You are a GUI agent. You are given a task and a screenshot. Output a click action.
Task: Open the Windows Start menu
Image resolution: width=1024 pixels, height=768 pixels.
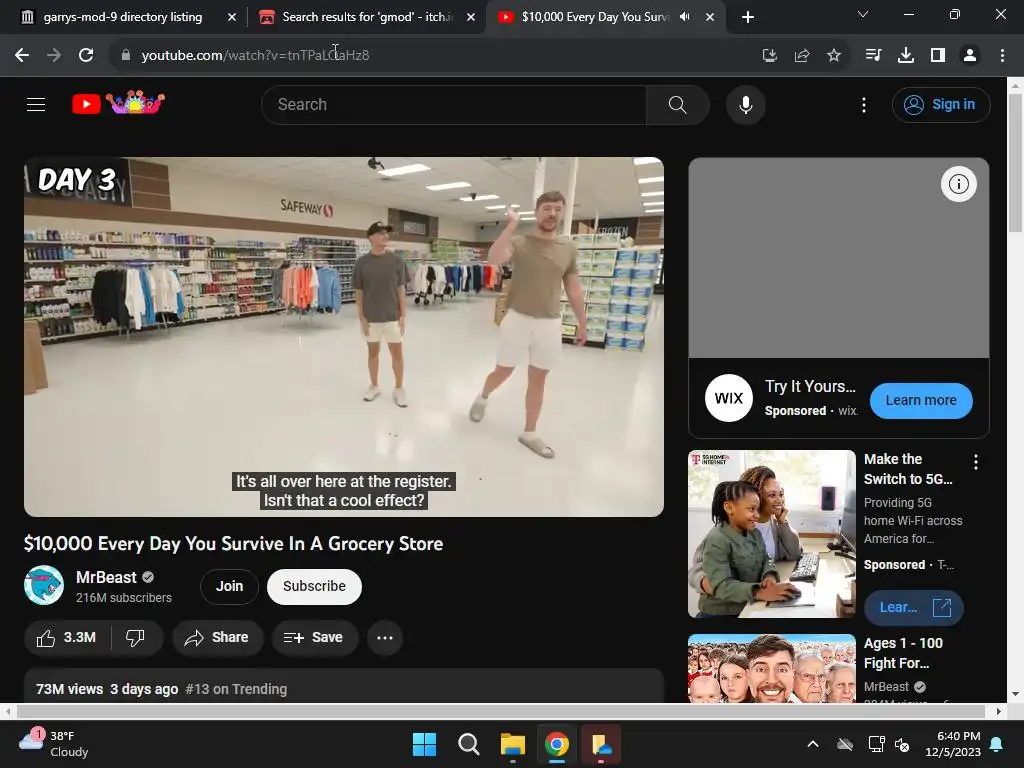(424, 744)
